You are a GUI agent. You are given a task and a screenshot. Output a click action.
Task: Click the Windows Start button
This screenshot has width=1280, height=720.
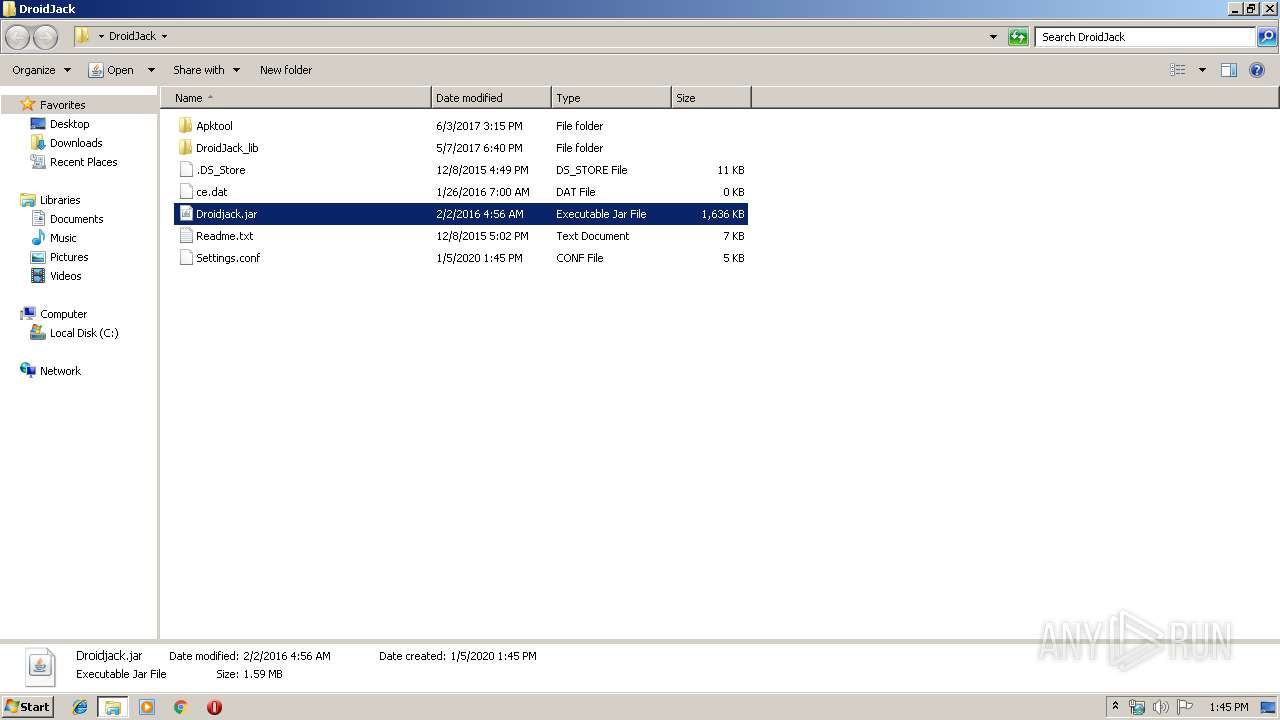(28, 706)
